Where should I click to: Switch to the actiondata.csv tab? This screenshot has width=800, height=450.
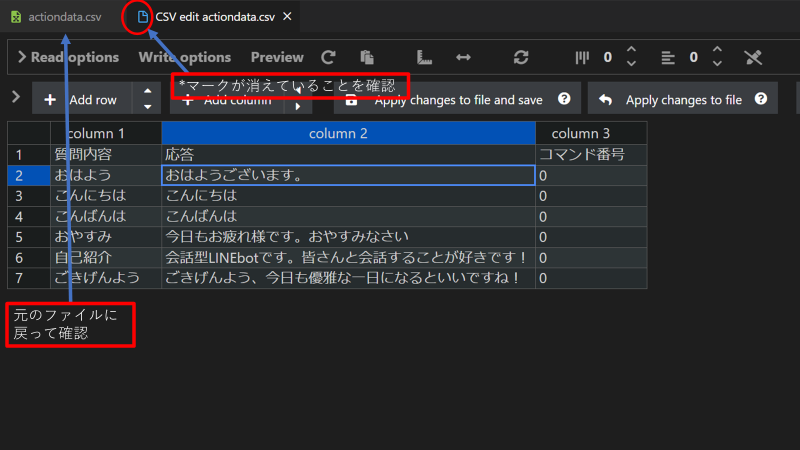56,17
